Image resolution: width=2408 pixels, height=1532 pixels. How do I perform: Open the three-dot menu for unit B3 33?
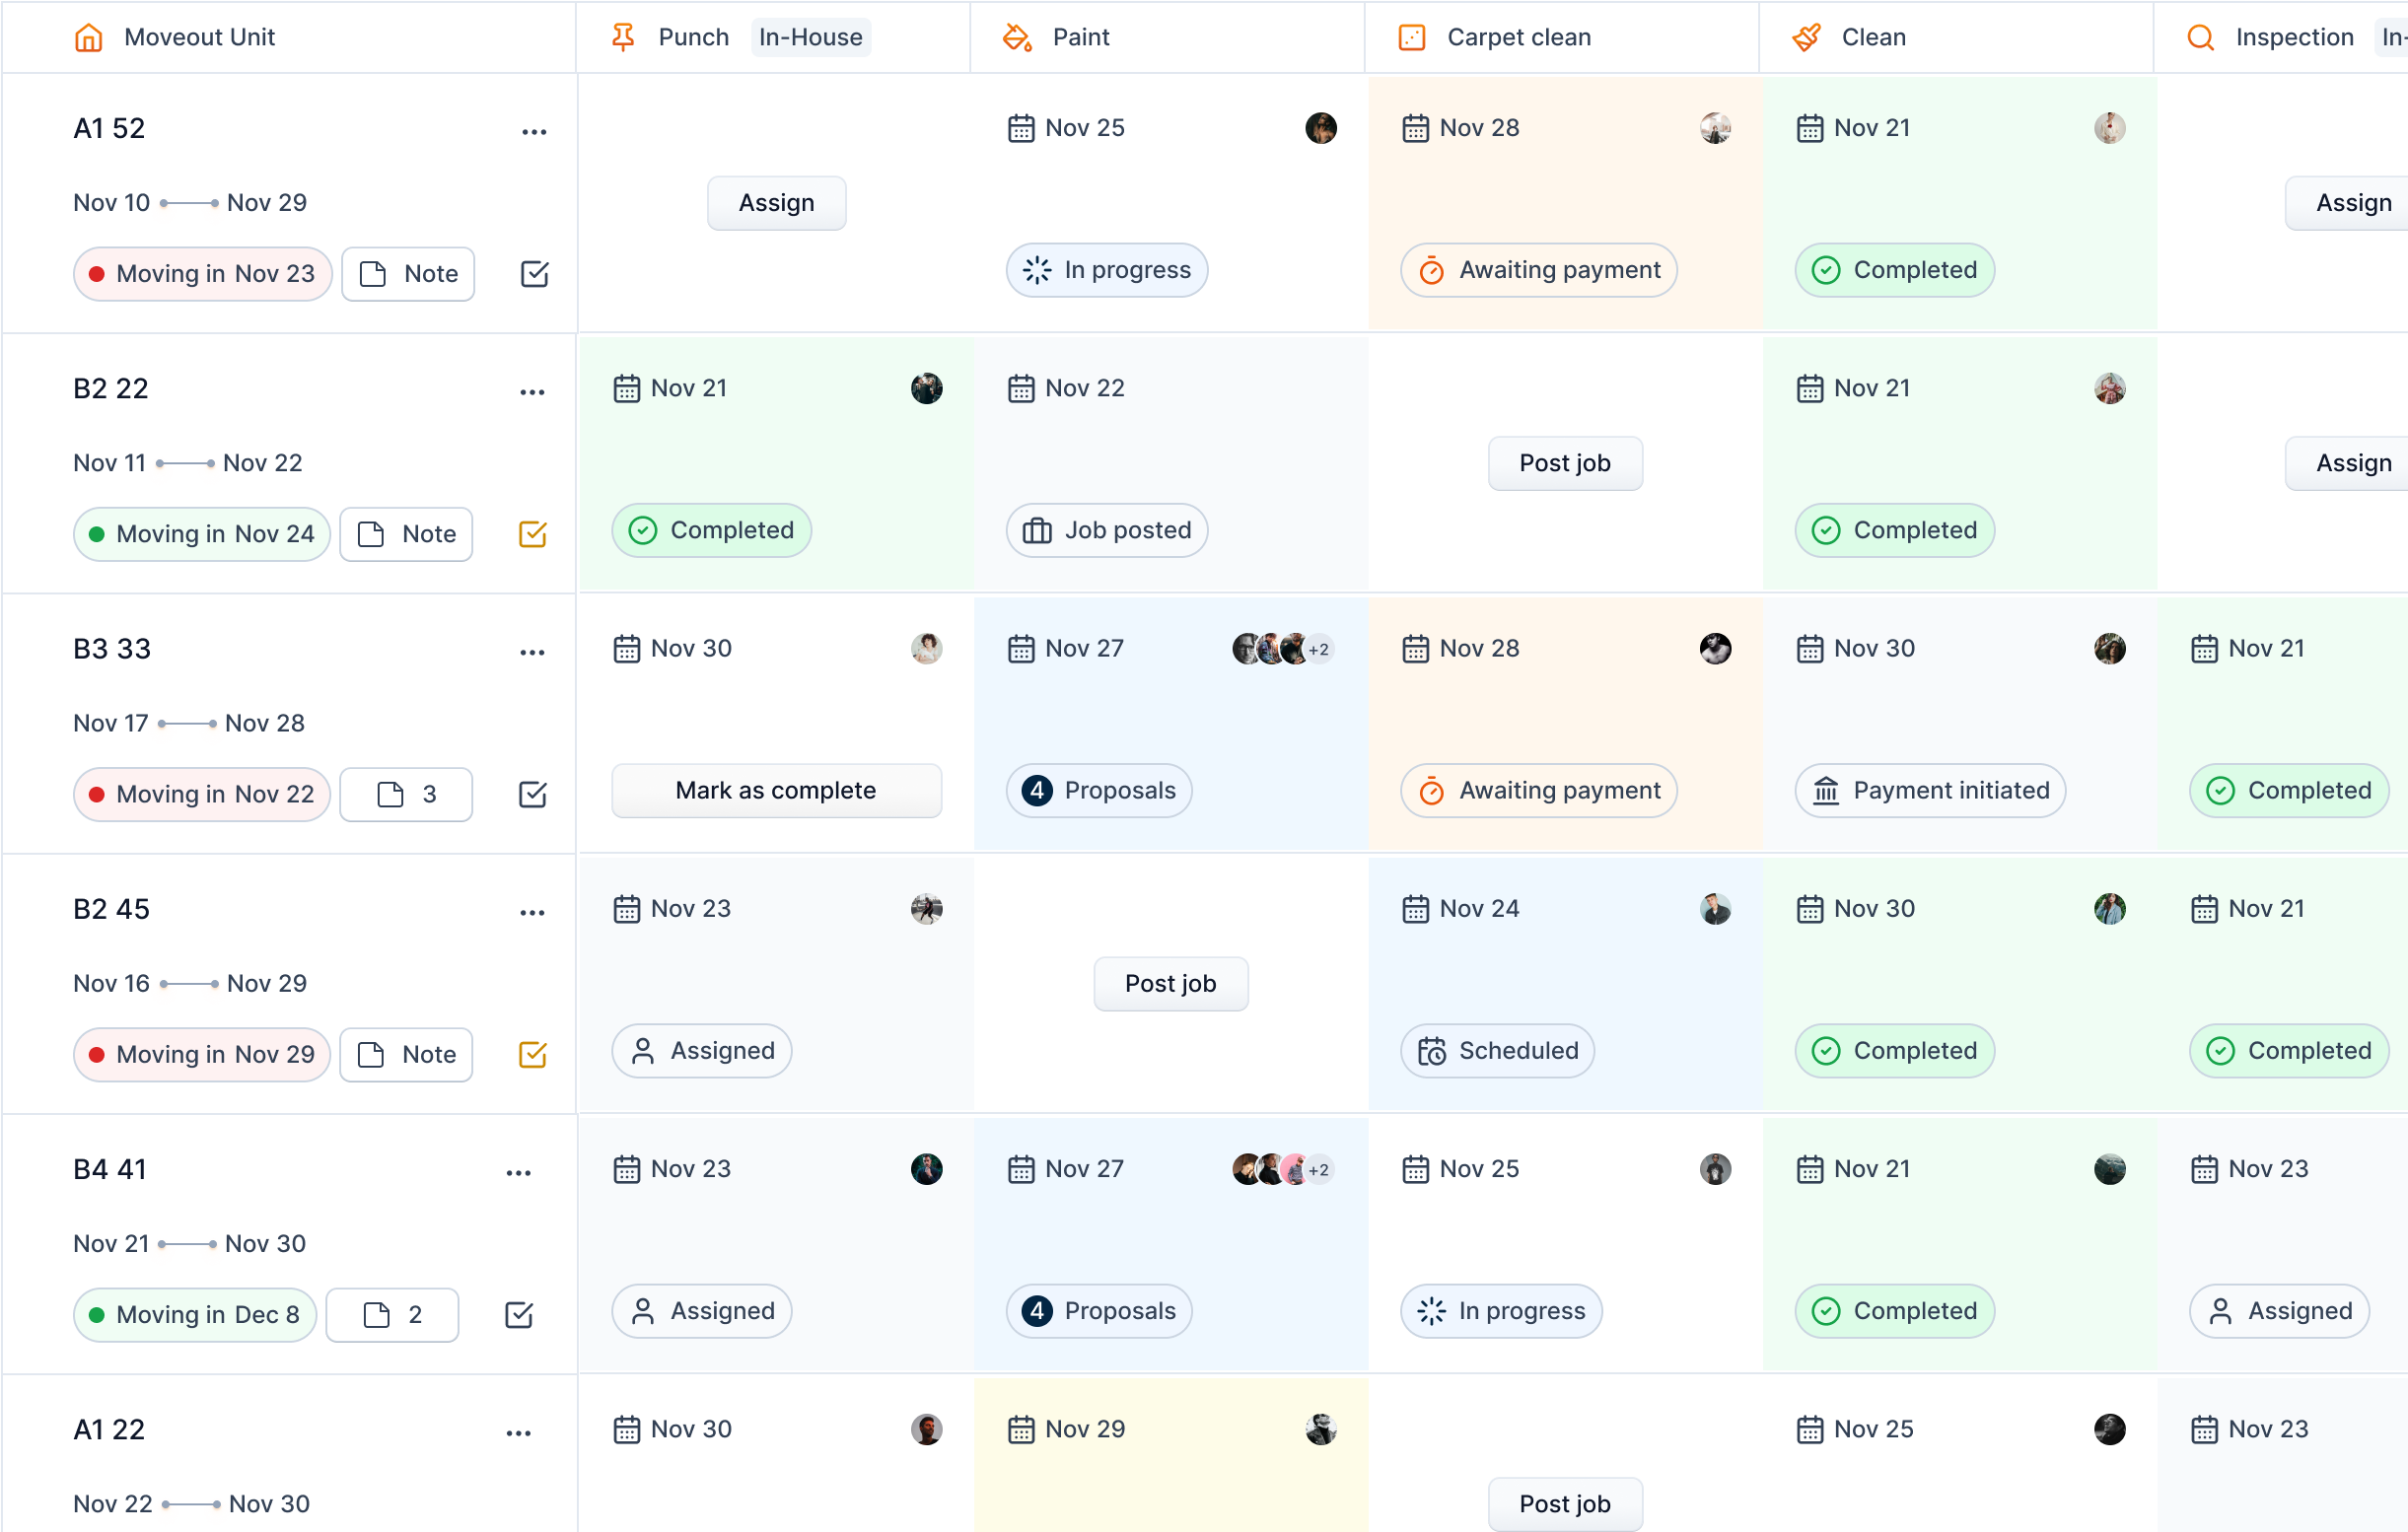pyautogui.click(x=532, y=653)
